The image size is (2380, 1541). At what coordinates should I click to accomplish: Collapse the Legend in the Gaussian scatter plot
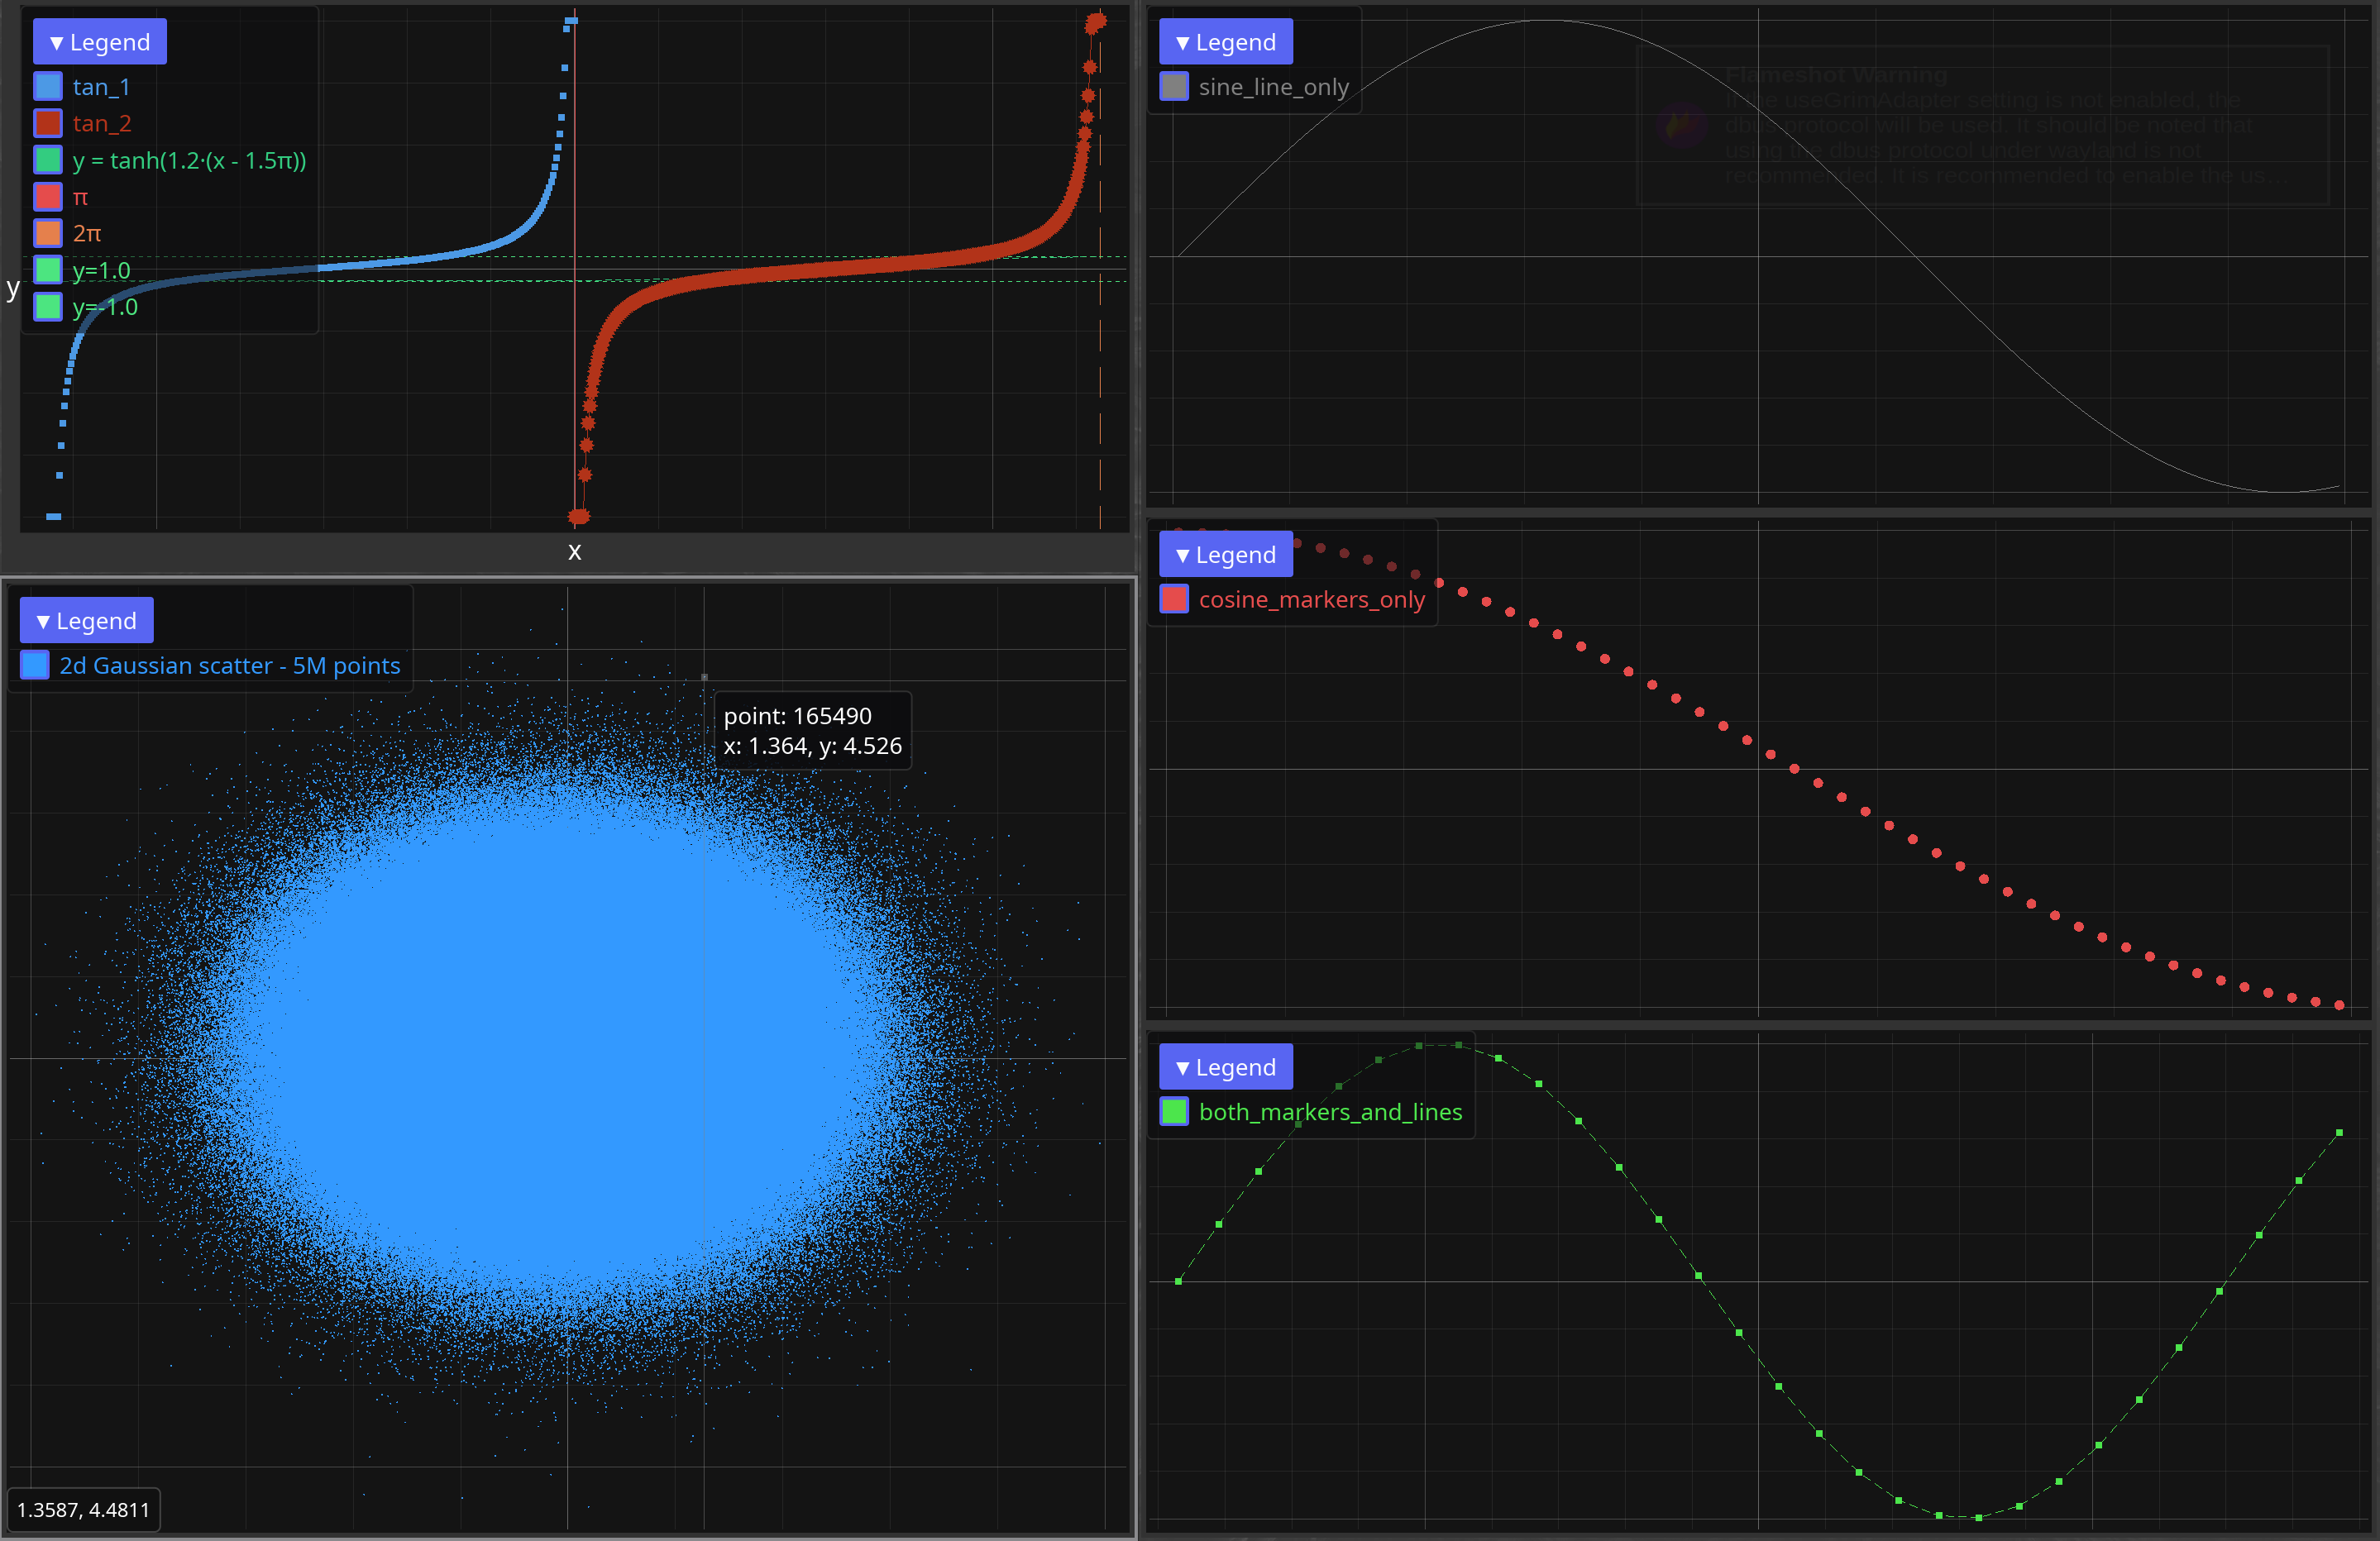pos(86,621)
